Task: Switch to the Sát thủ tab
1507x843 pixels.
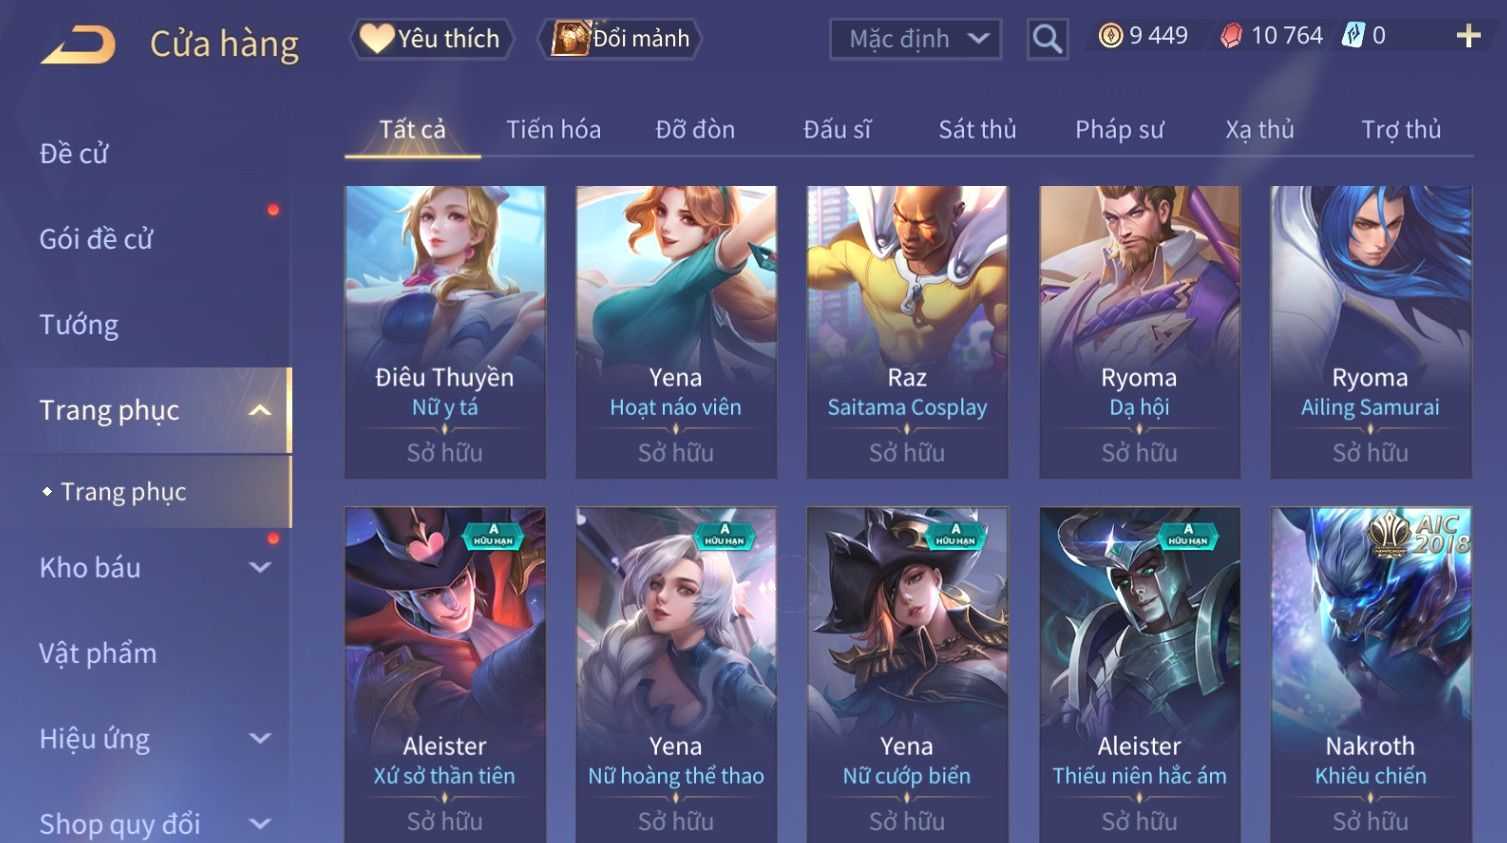Action: (x=977, y=130)
